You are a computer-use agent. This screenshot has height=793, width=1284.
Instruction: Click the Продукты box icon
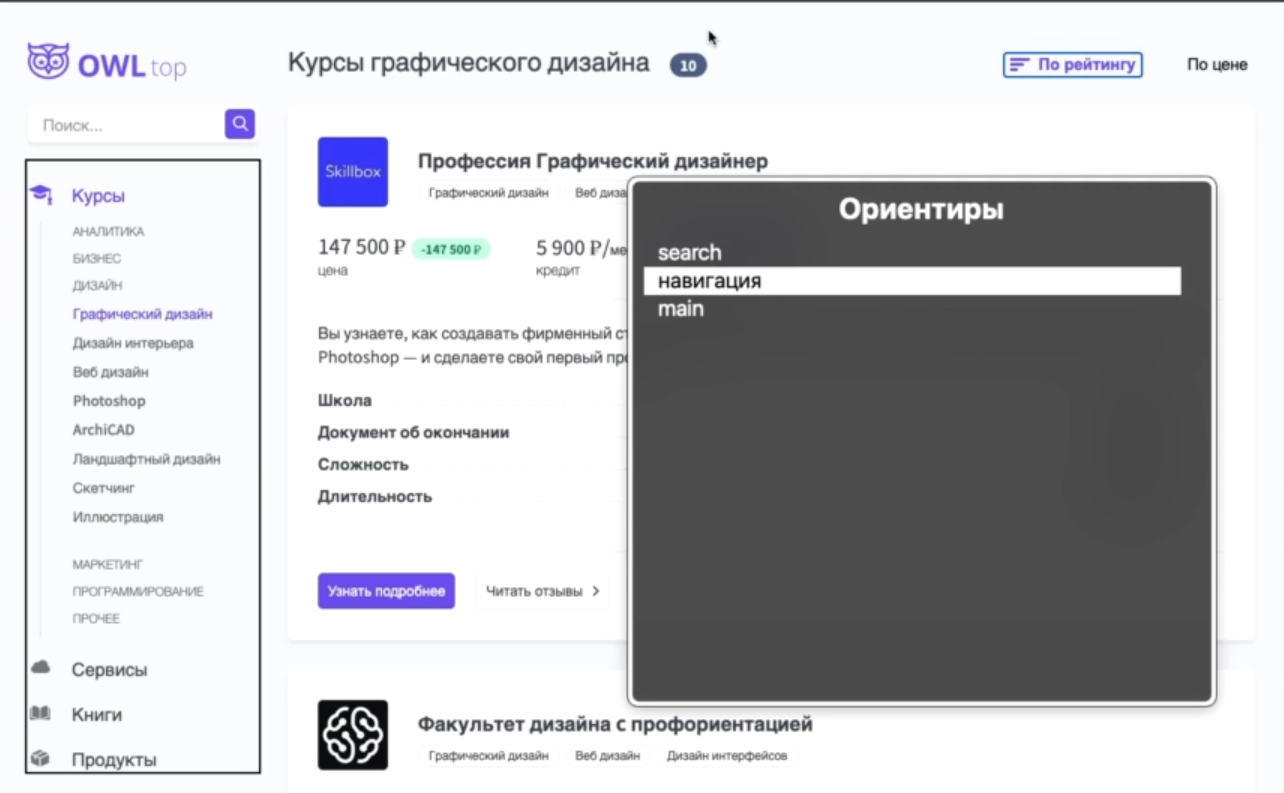(40, 758)
